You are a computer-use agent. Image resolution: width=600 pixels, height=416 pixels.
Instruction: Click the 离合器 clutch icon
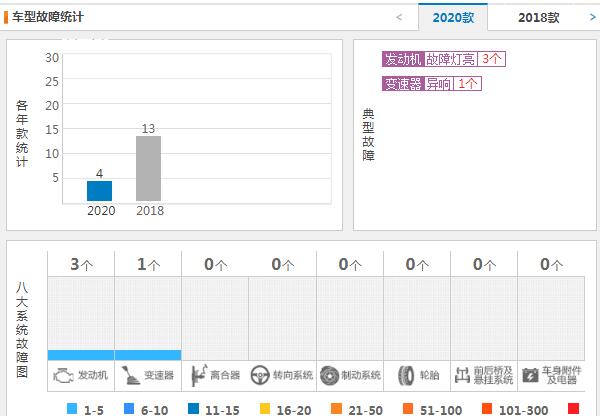point(199,375)
